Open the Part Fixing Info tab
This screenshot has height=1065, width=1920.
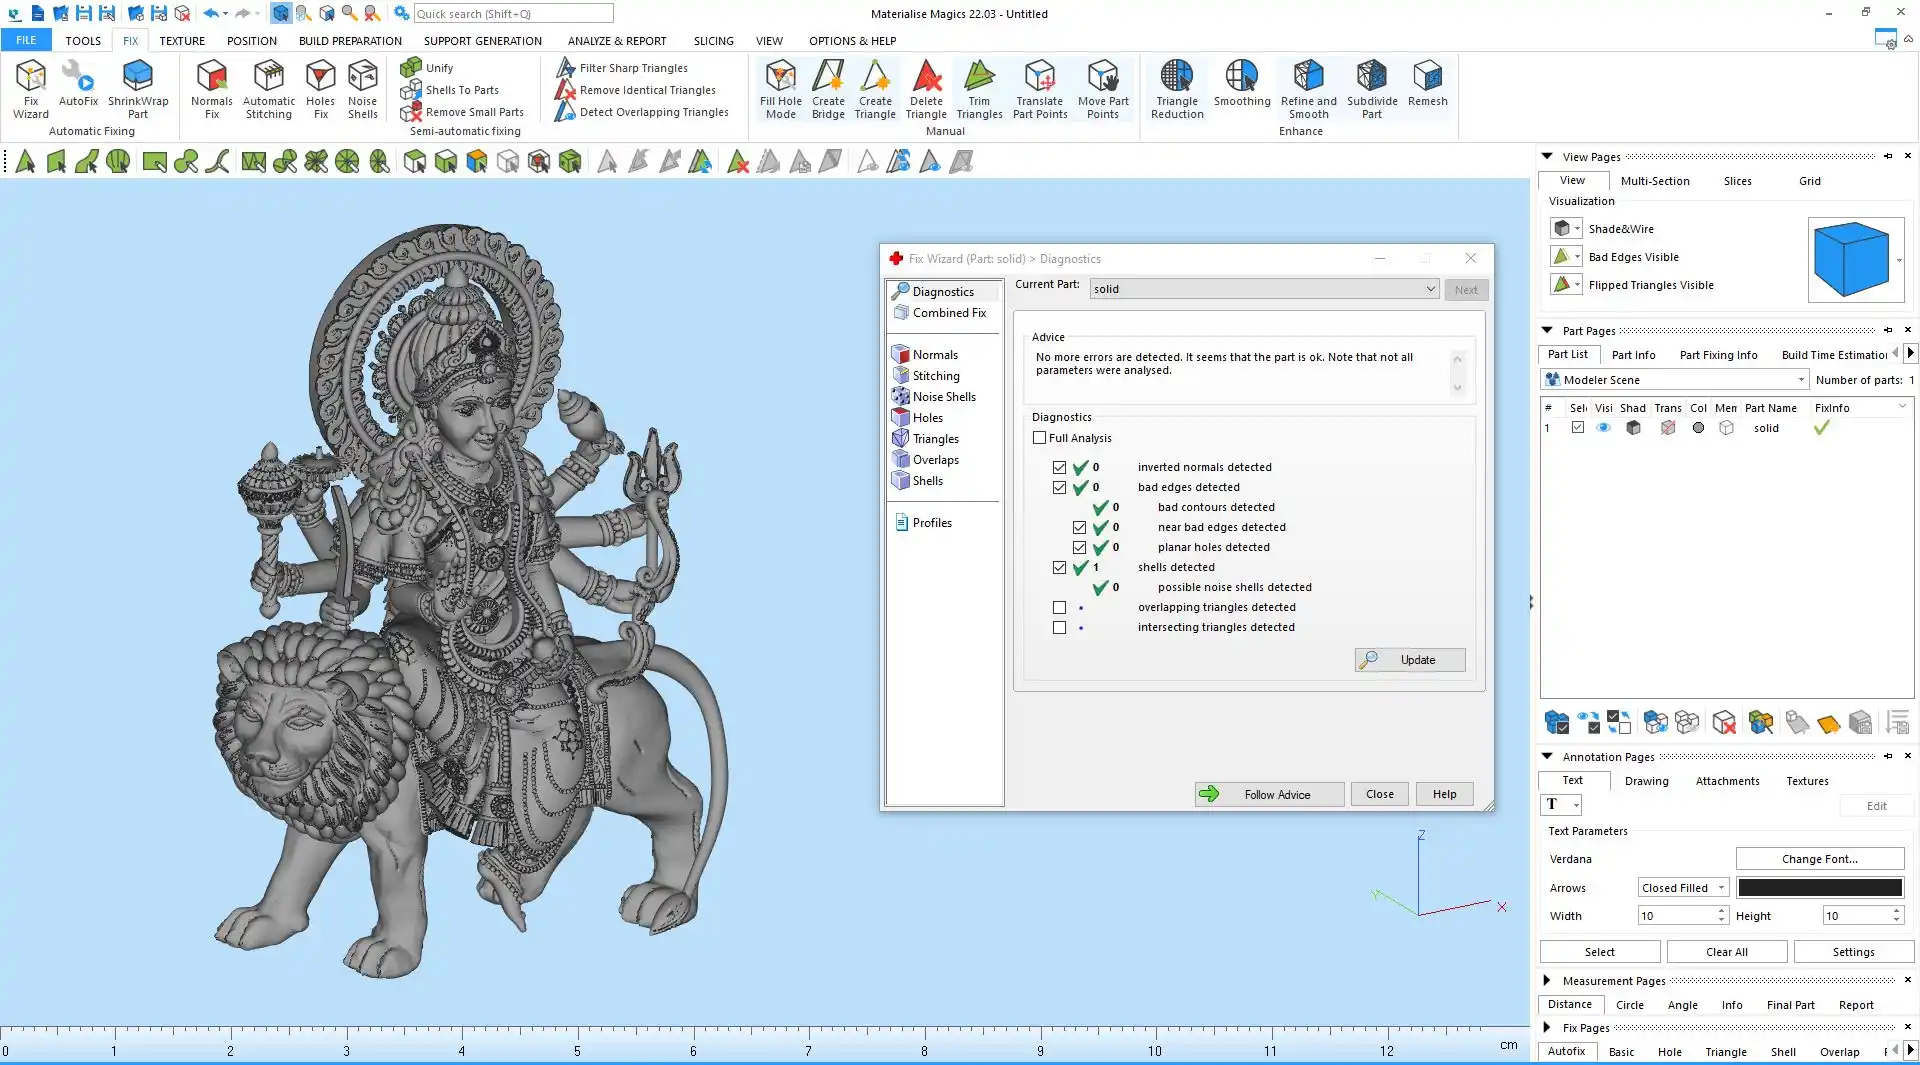coord(1718,355)
